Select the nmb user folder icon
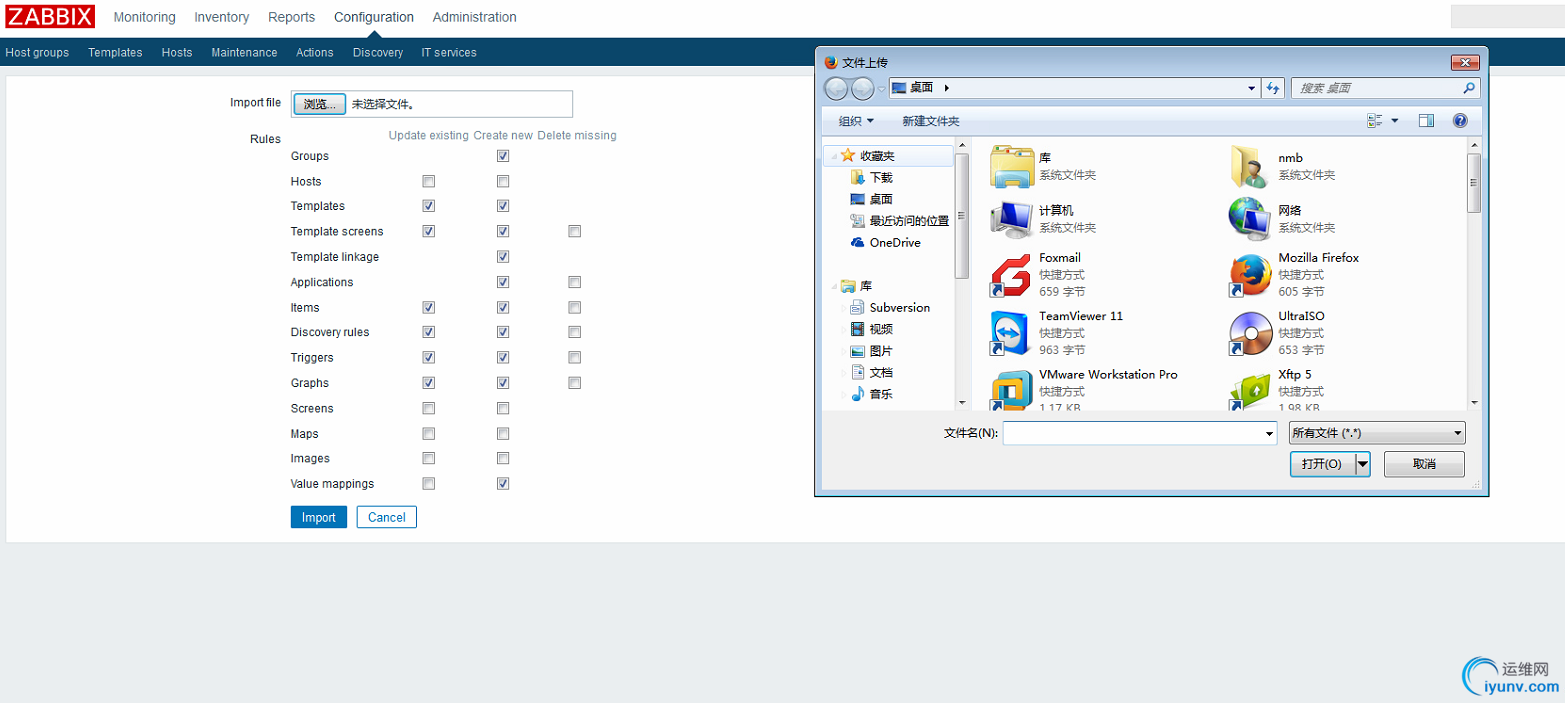The image size is (1565, 703). coord(1250,166)
